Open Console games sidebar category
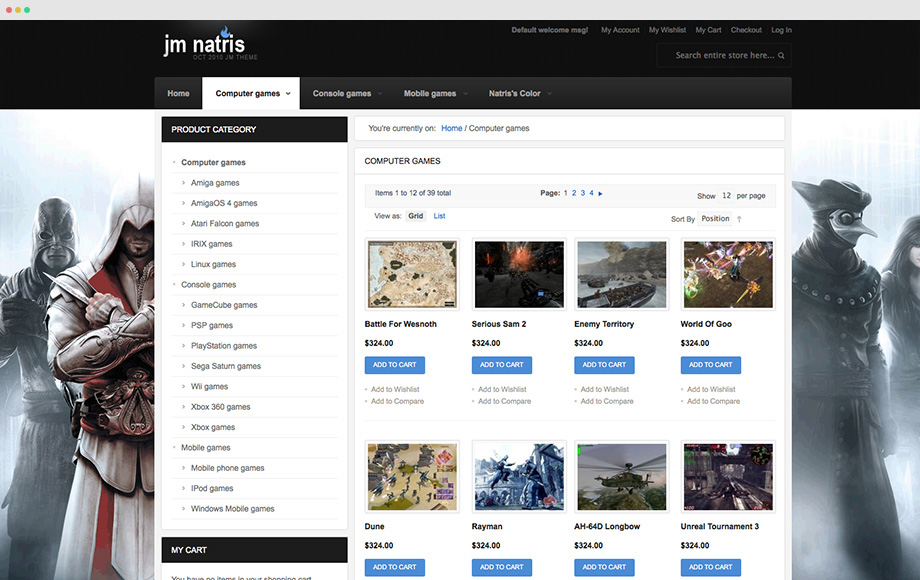Image resolution: width=920 pixels, height=580 pixels. (x=209, y=285)
